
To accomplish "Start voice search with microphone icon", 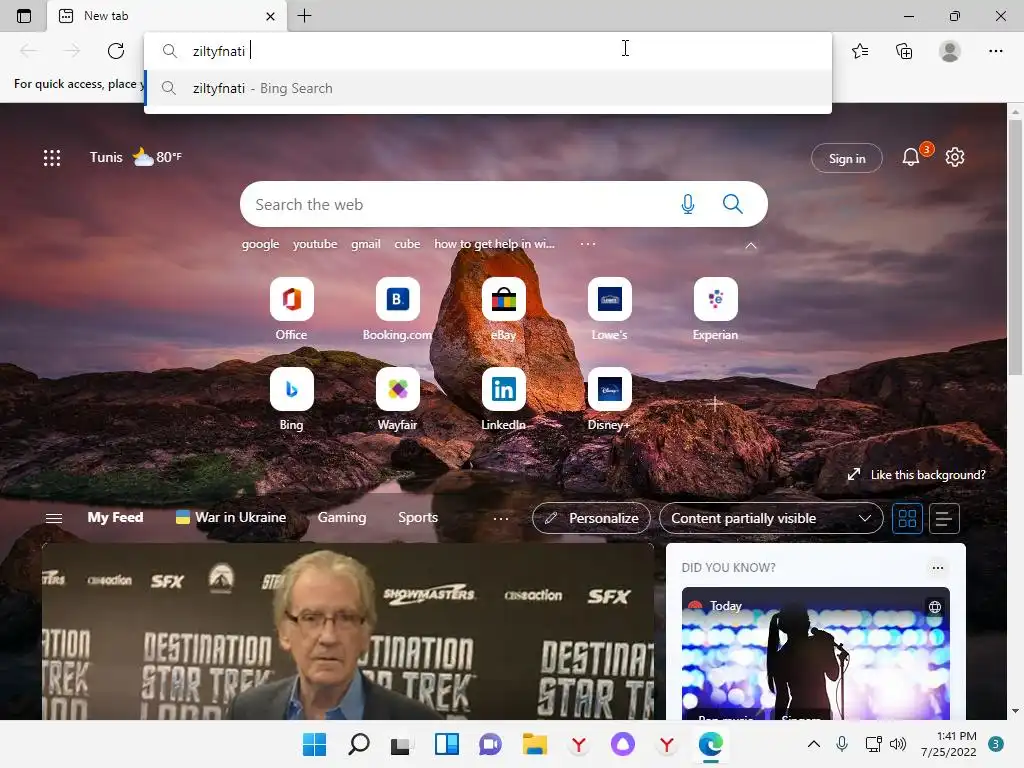I will 688,204.
